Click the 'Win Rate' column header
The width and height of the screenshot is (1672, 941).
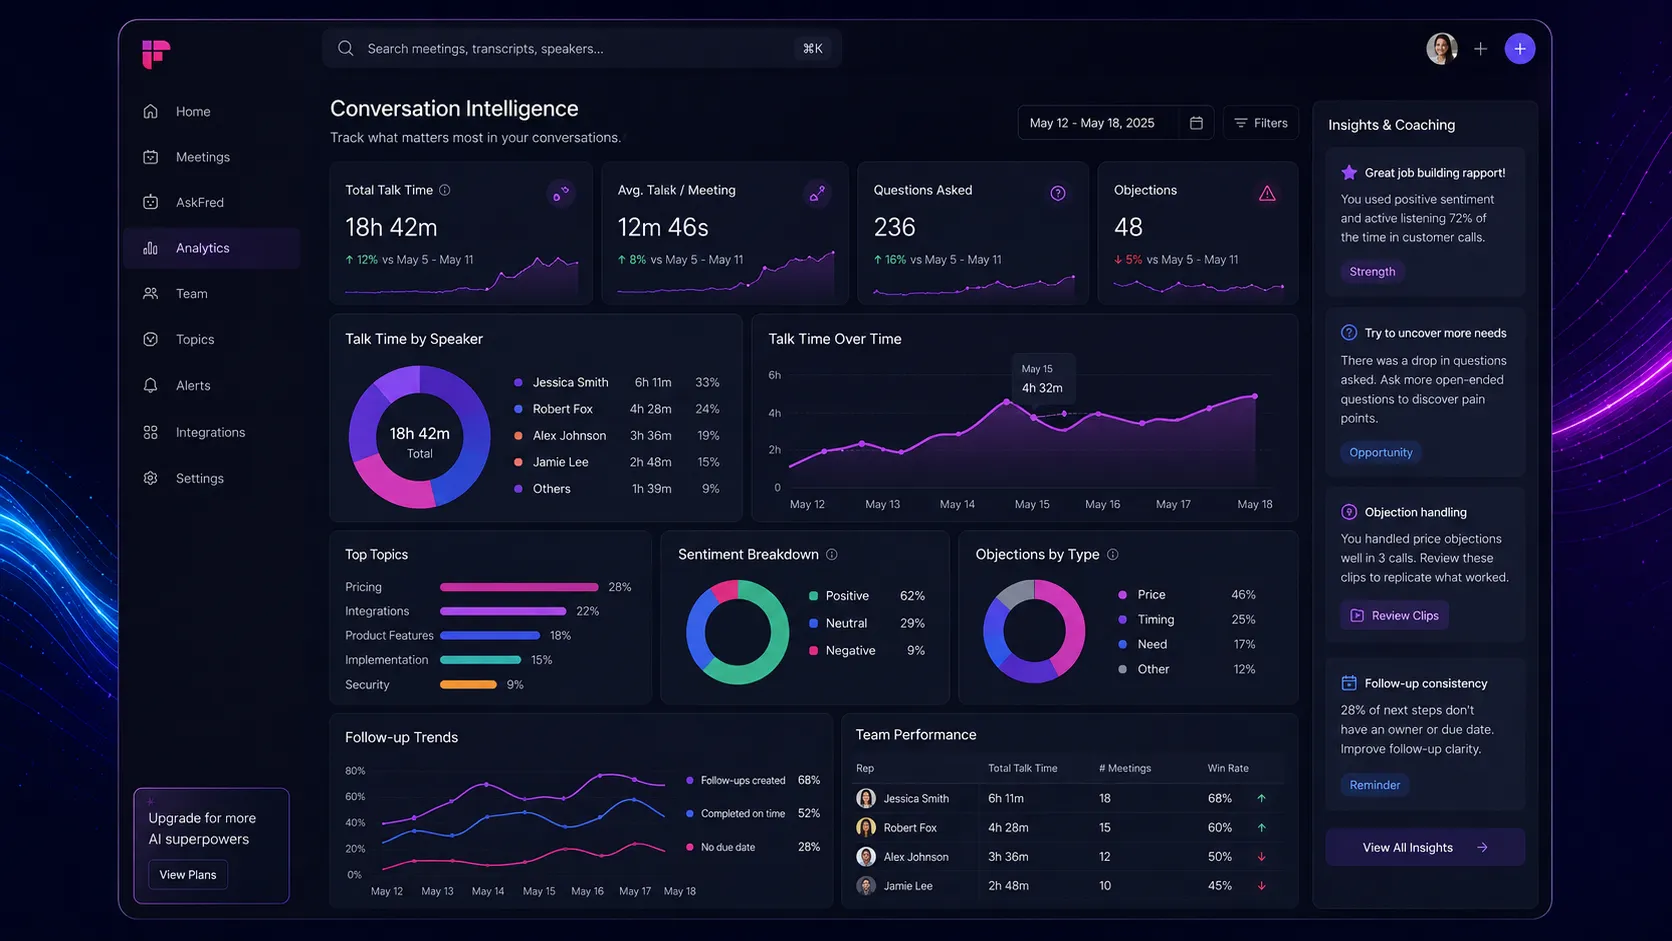1228,768
